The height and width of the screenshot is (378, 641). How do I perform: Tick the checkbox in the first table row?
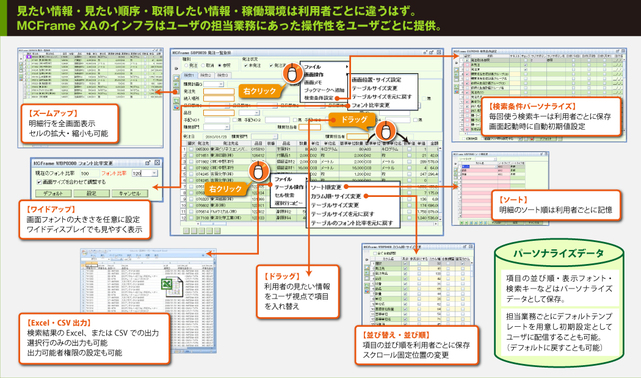[191, 149]
